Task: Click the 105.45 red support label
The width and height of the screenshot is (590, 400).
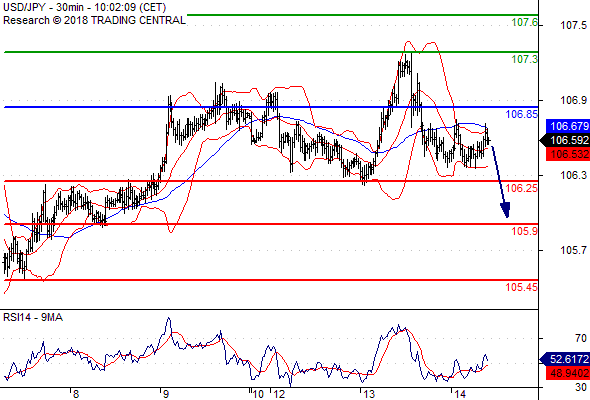Action: 522,287
